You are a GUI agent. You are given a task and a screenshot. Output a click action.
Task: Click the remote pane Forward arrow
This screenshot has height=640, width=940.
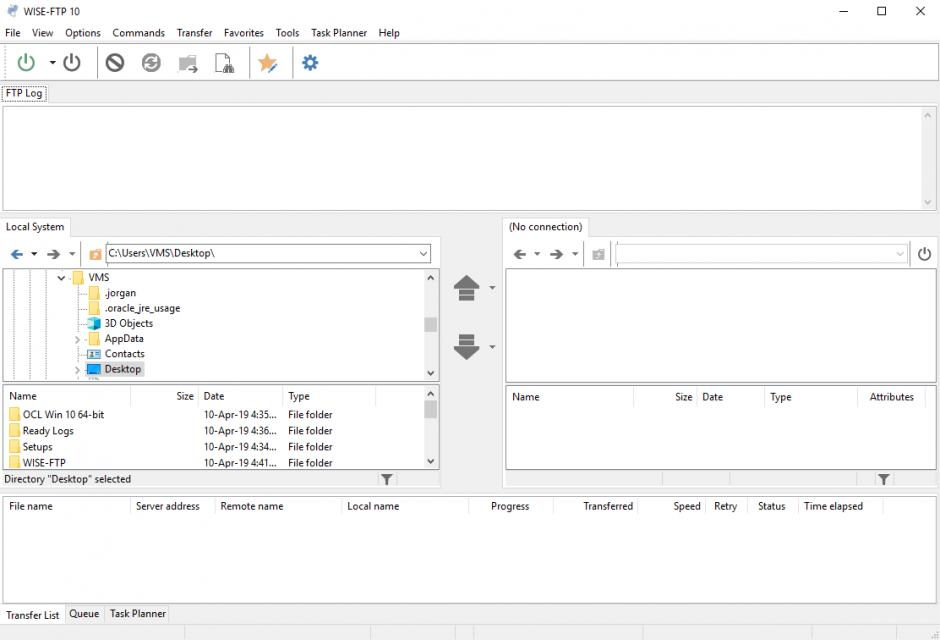[x=556, y=254]
